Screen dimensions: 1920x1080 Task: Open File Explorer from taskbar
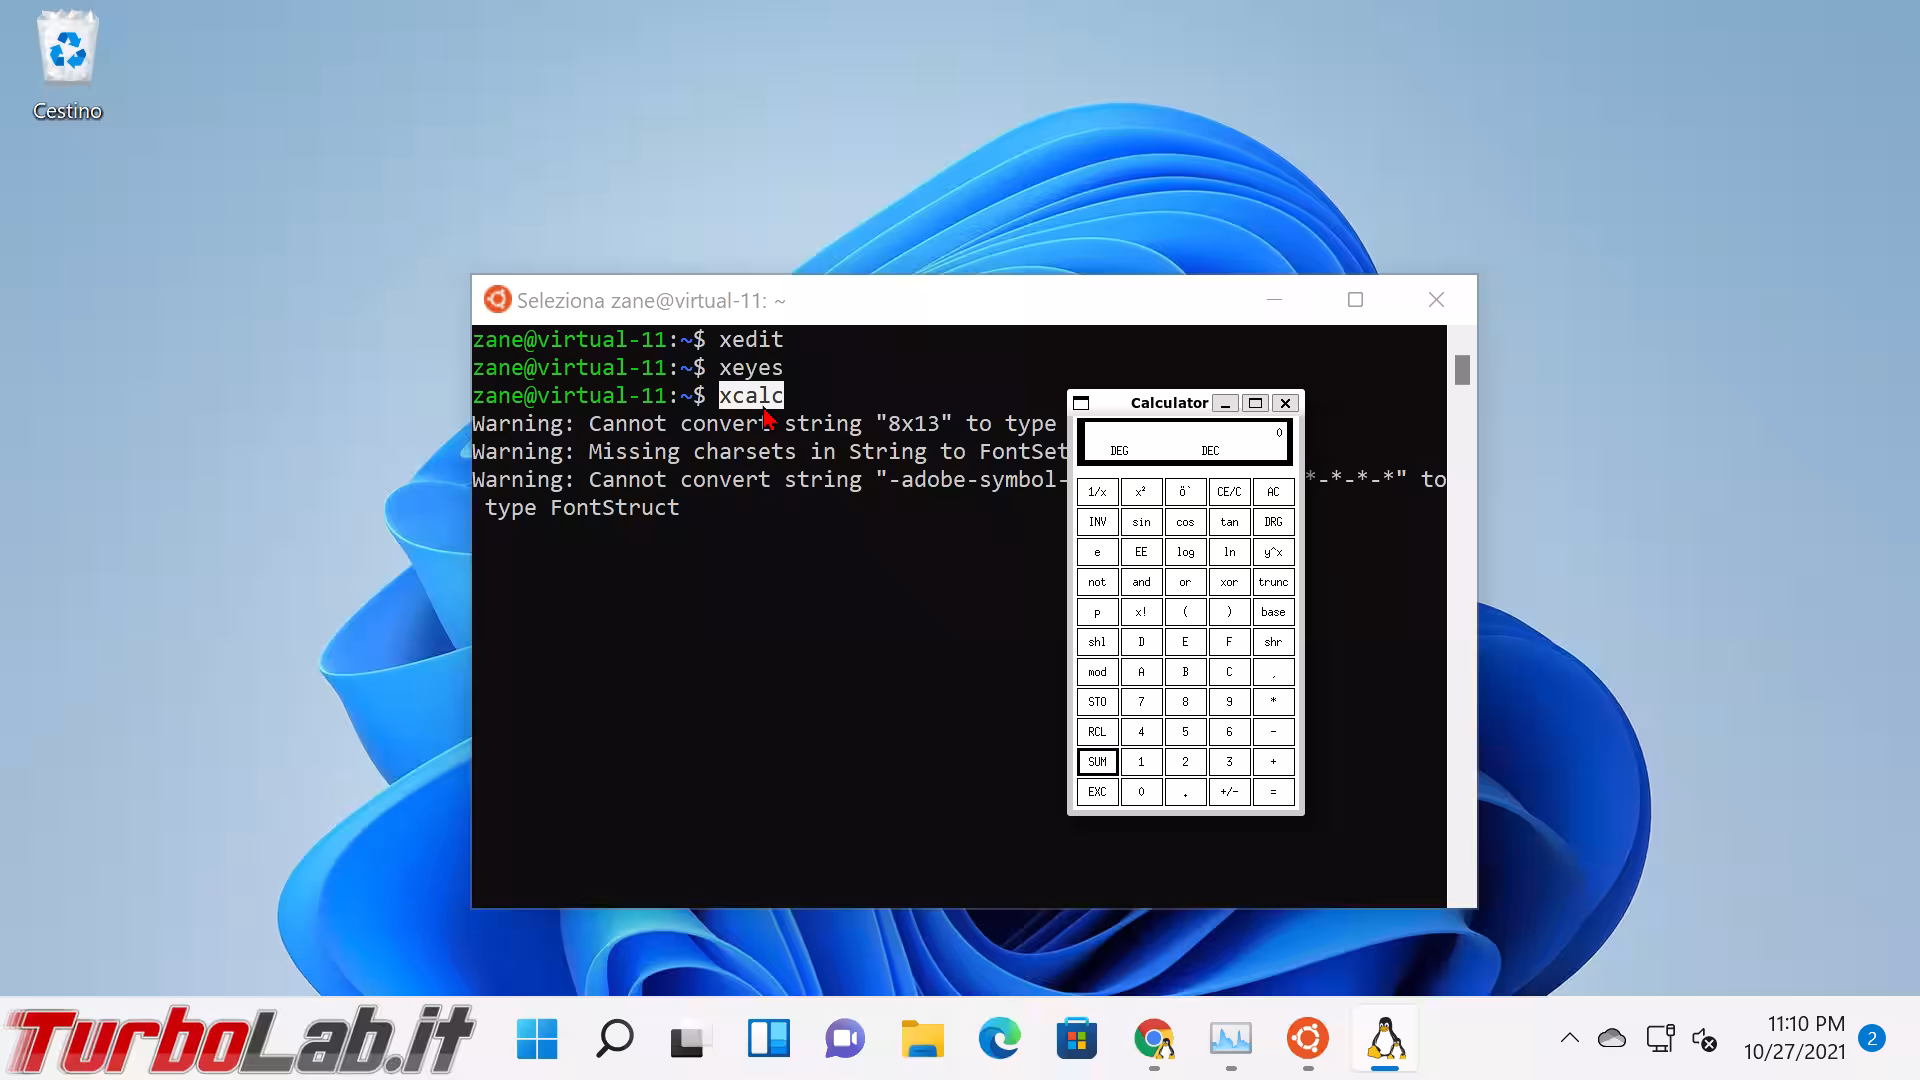point(922,1039)
